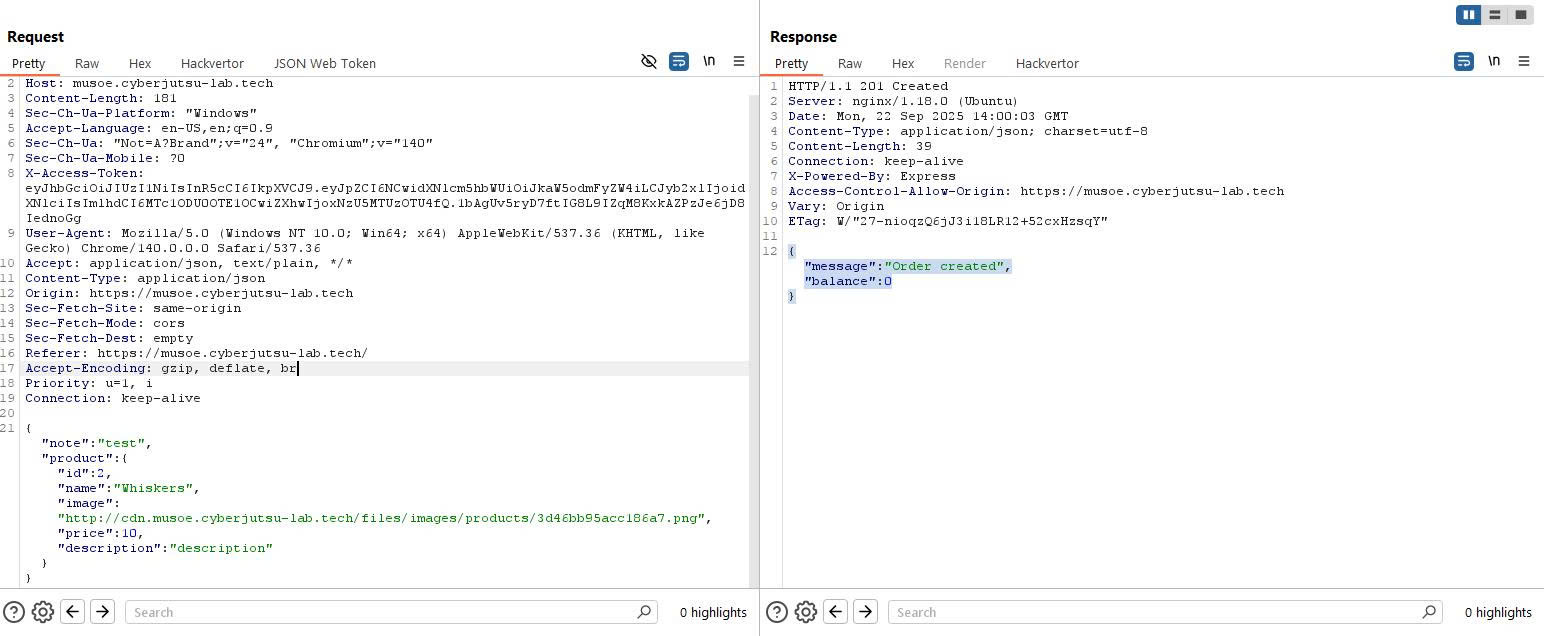Open the Response Hackvertor tab
Image resolution: width=1544 pixels, height=636 pixels.
[x=1047, y=63]
